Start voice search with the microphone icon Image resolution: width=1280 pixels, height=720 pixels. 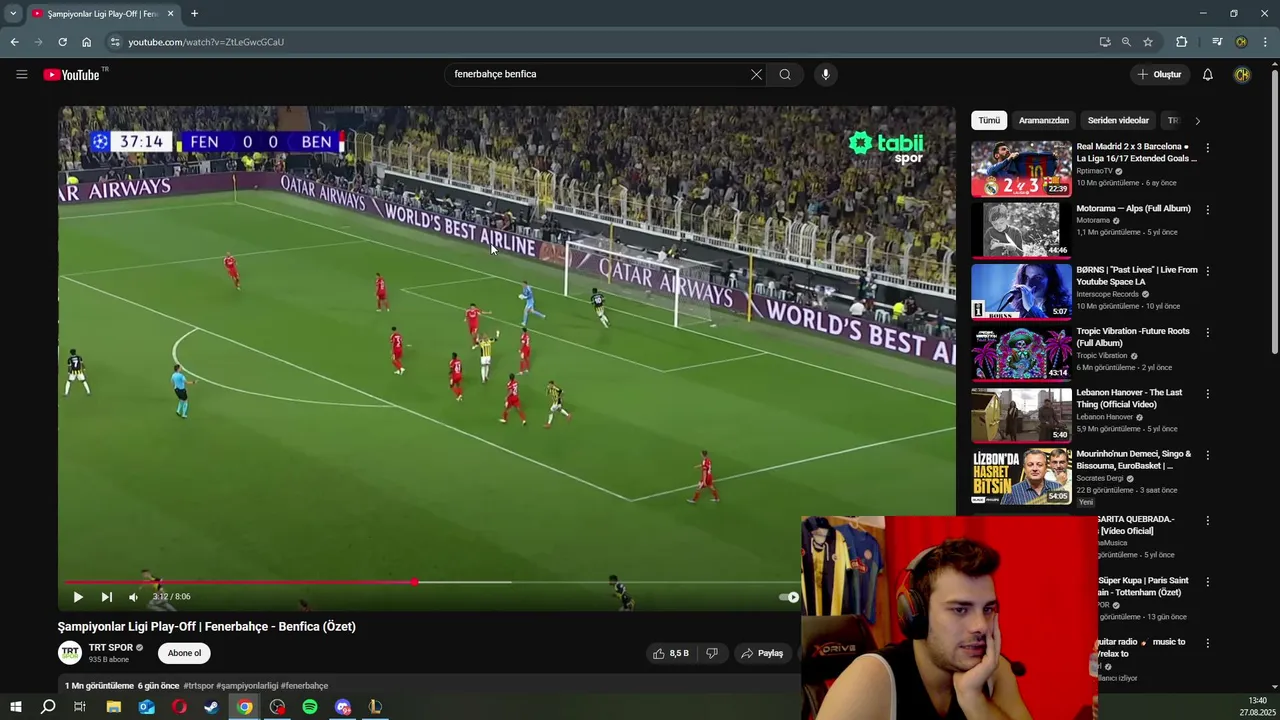(825, 74)
